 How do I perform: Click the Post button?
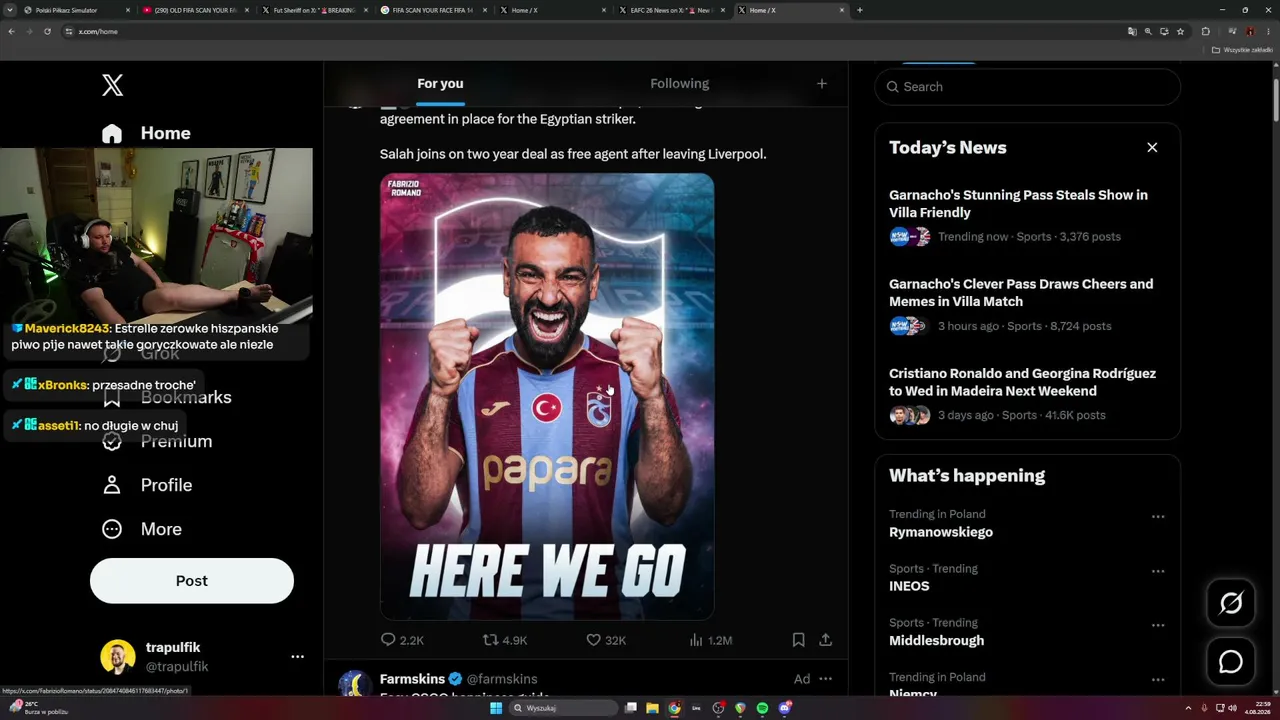click(192, 581)
